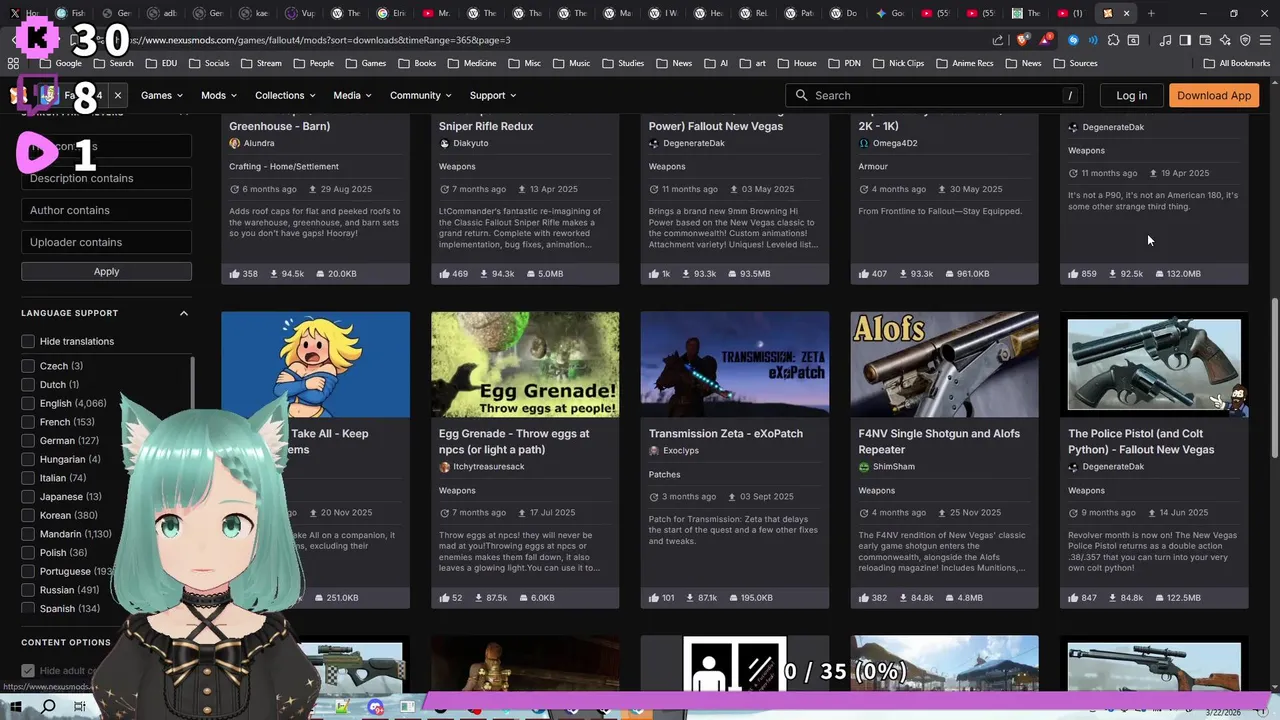Click the blue circular extension icon
Screen dimensions: 1280x720
[1073, 40]
